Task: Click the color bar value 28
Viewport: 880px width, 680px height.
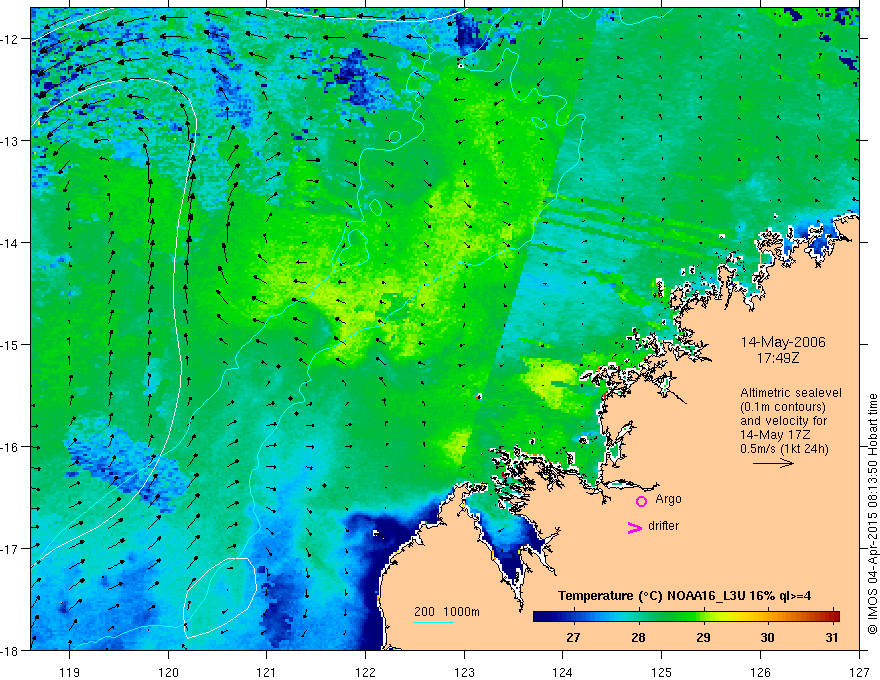Action: click(x=638, y=637)
